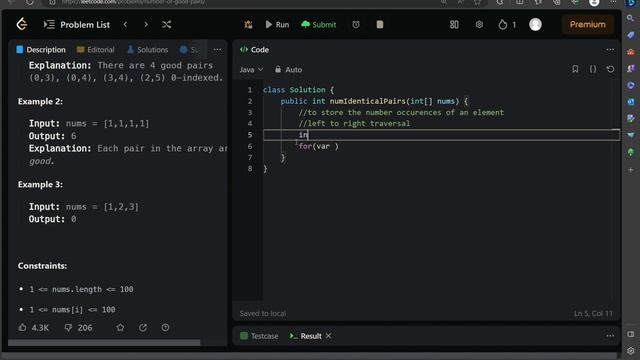Open the Java language dropdown
Viewport: 640px width, 360px height.
(251, 69)
